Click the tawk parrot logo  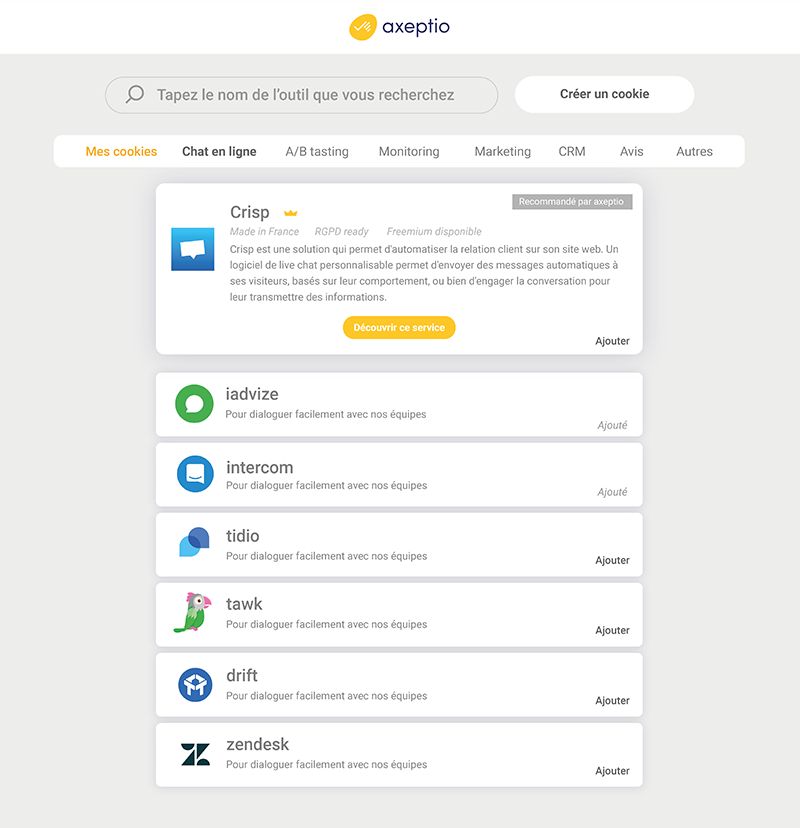tap(193, 613)
